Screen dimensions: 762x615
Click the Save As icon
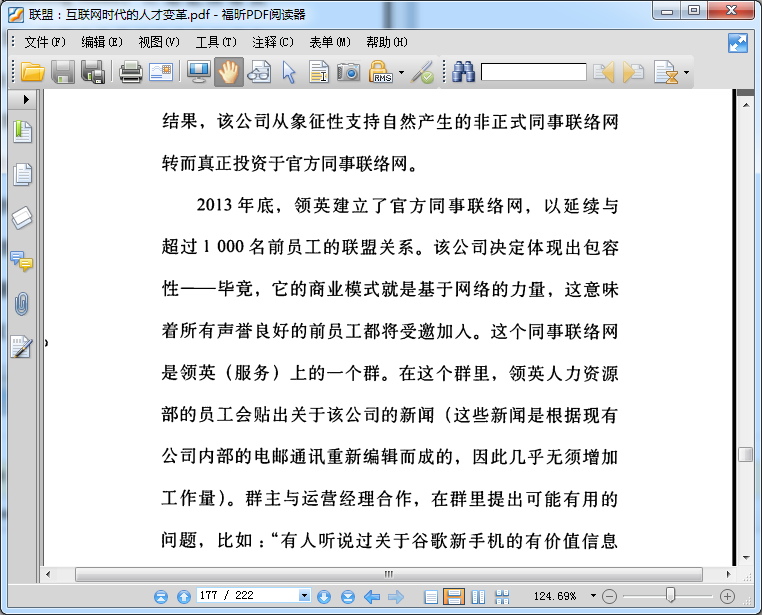pos(93,72)
